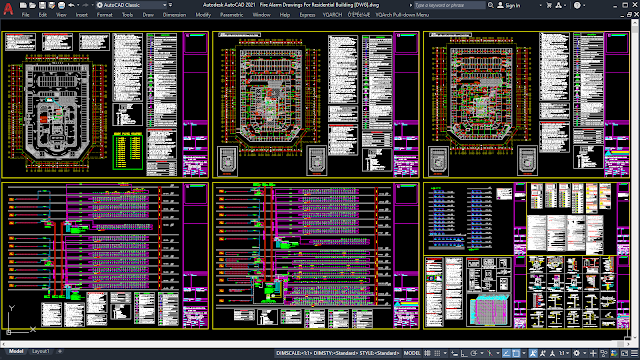Open the Express menu
This screenshot has height=360, width=640.
tap(307, 15)
